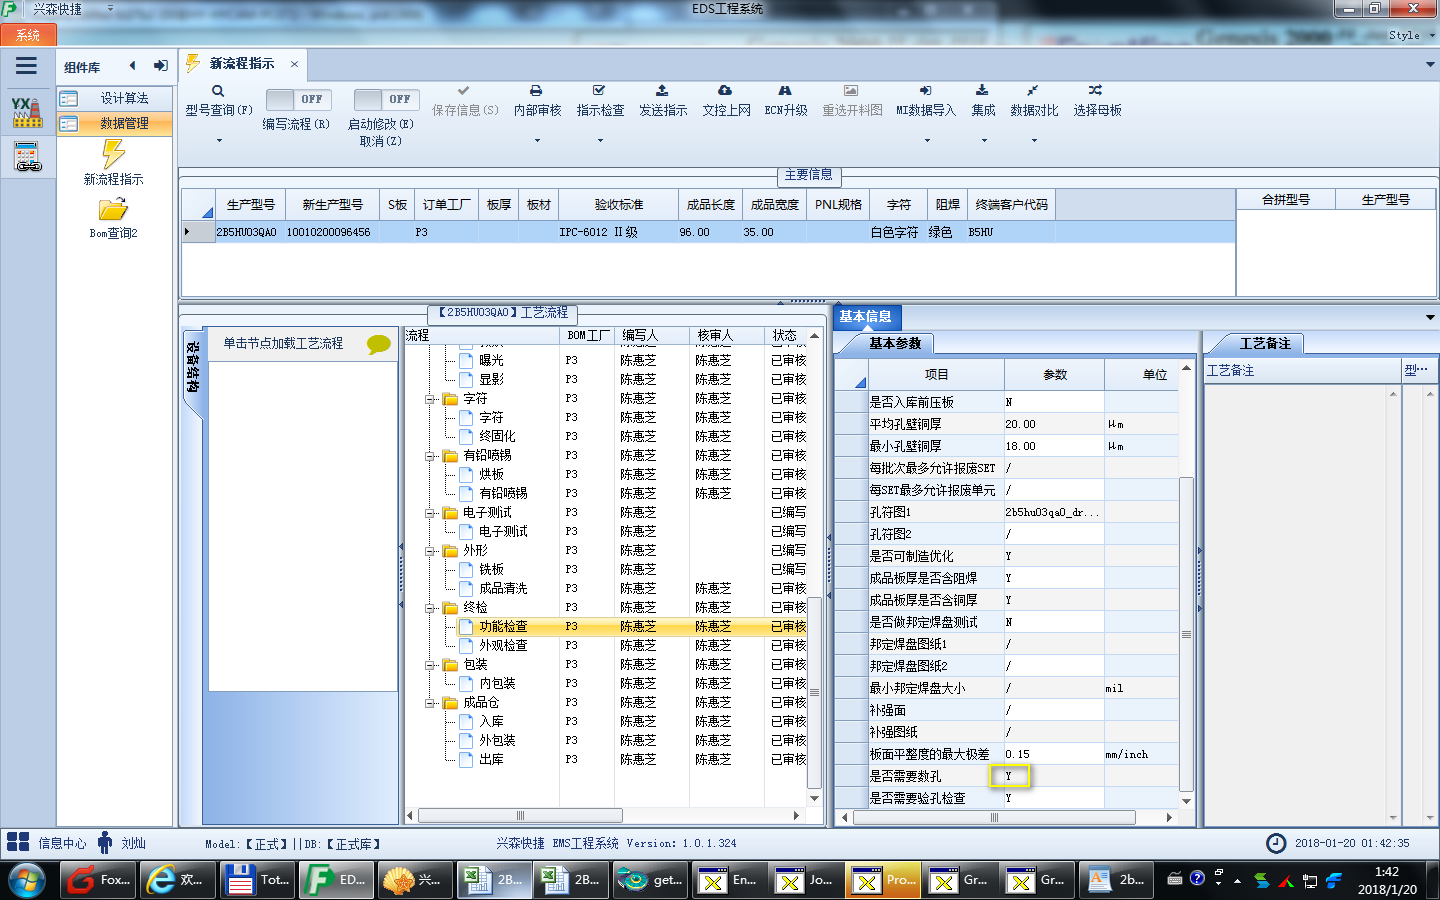Select 铣板 tree node
The image size is (1440, 900).
pyautogui.click(x=491, y=569)
